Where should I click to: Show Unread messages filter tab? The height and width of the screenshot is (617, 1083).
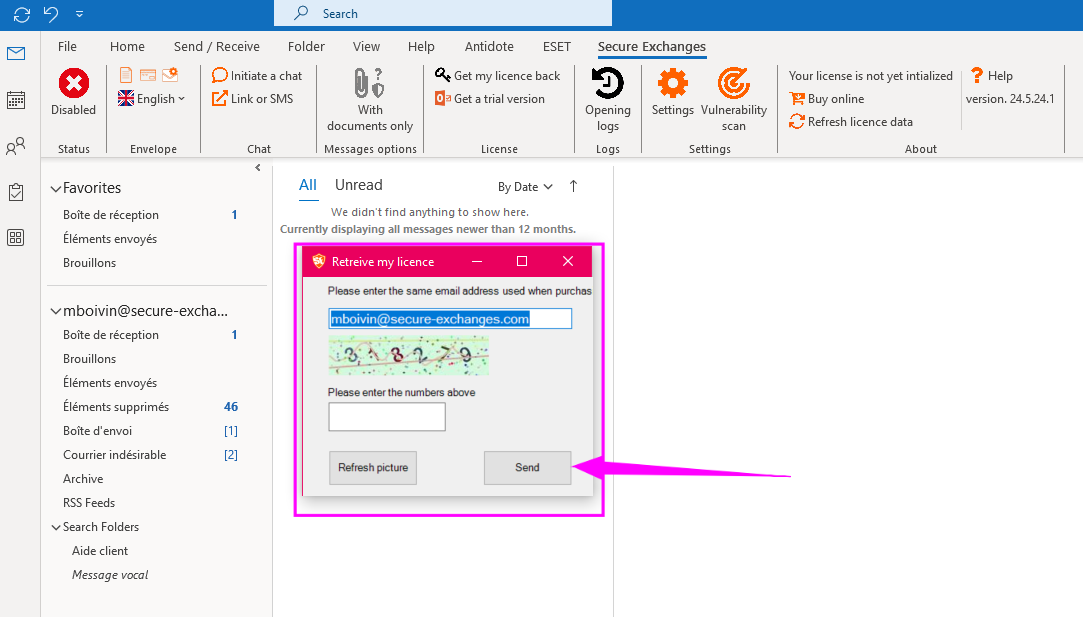(x=358, y=185)
